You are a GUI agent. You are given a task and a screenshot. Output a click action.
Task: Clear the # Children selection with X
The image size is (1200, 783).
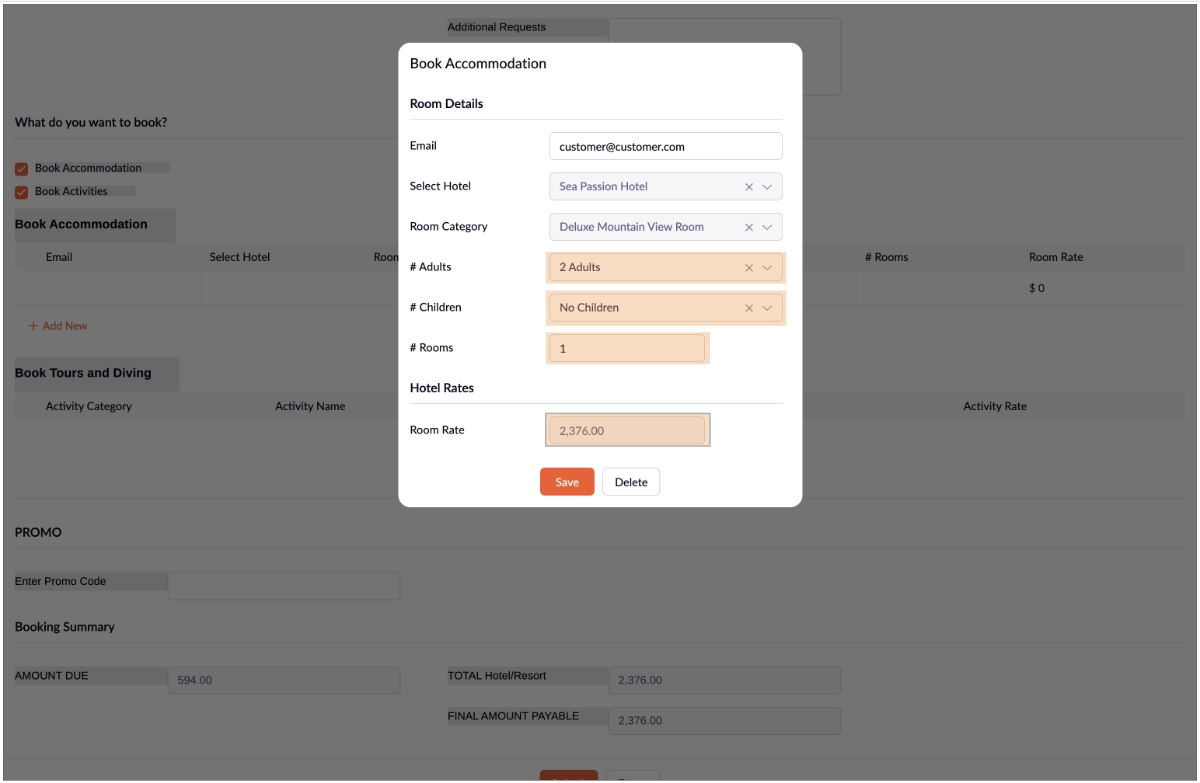[749, 308]
